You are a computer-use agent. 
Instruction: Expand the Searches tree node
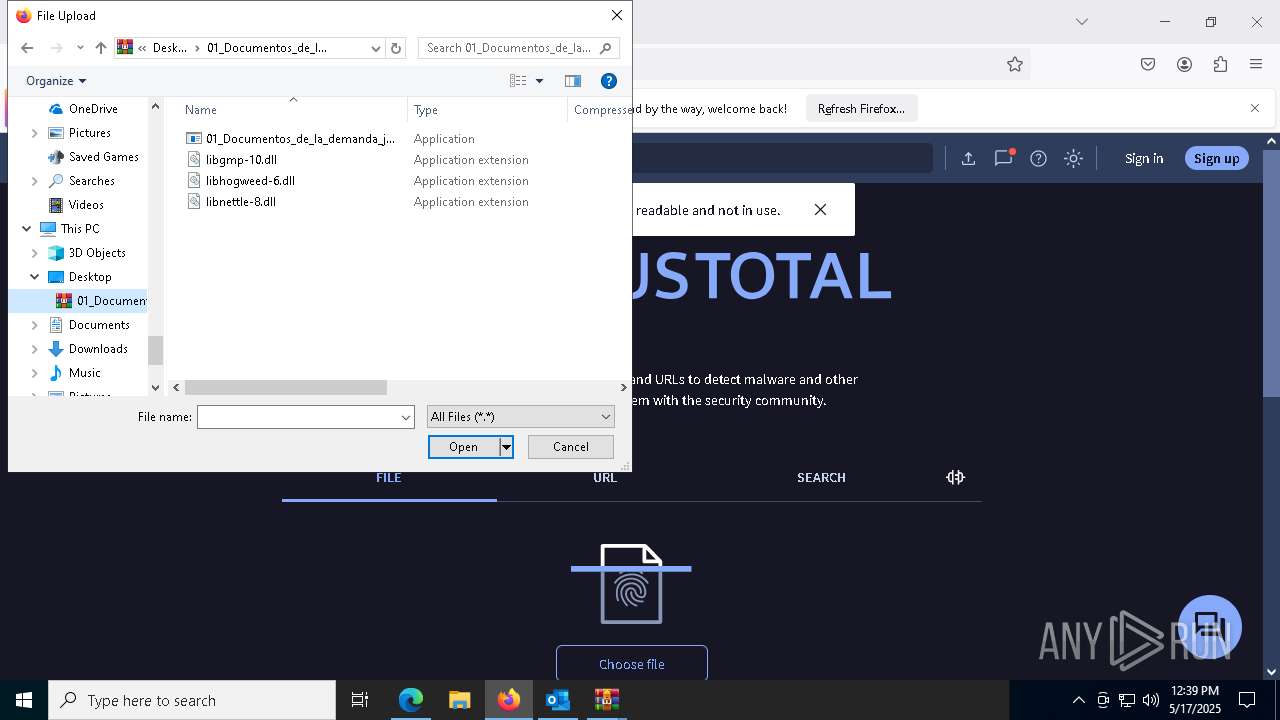tap(35, 181)
